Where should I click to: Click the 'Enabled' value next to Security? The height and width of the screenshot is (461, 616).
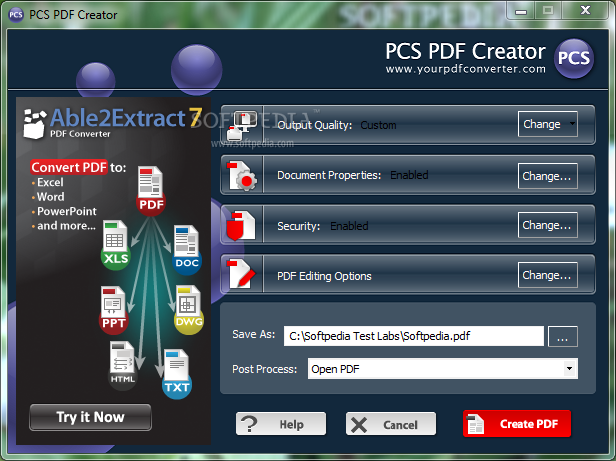(349, 226)
